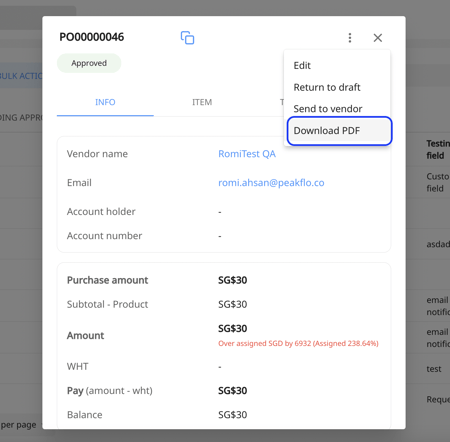The height and width of the screenshot is (442, 450).
Task: Close the purchase order dialog
Action: (x=378, y=38)
